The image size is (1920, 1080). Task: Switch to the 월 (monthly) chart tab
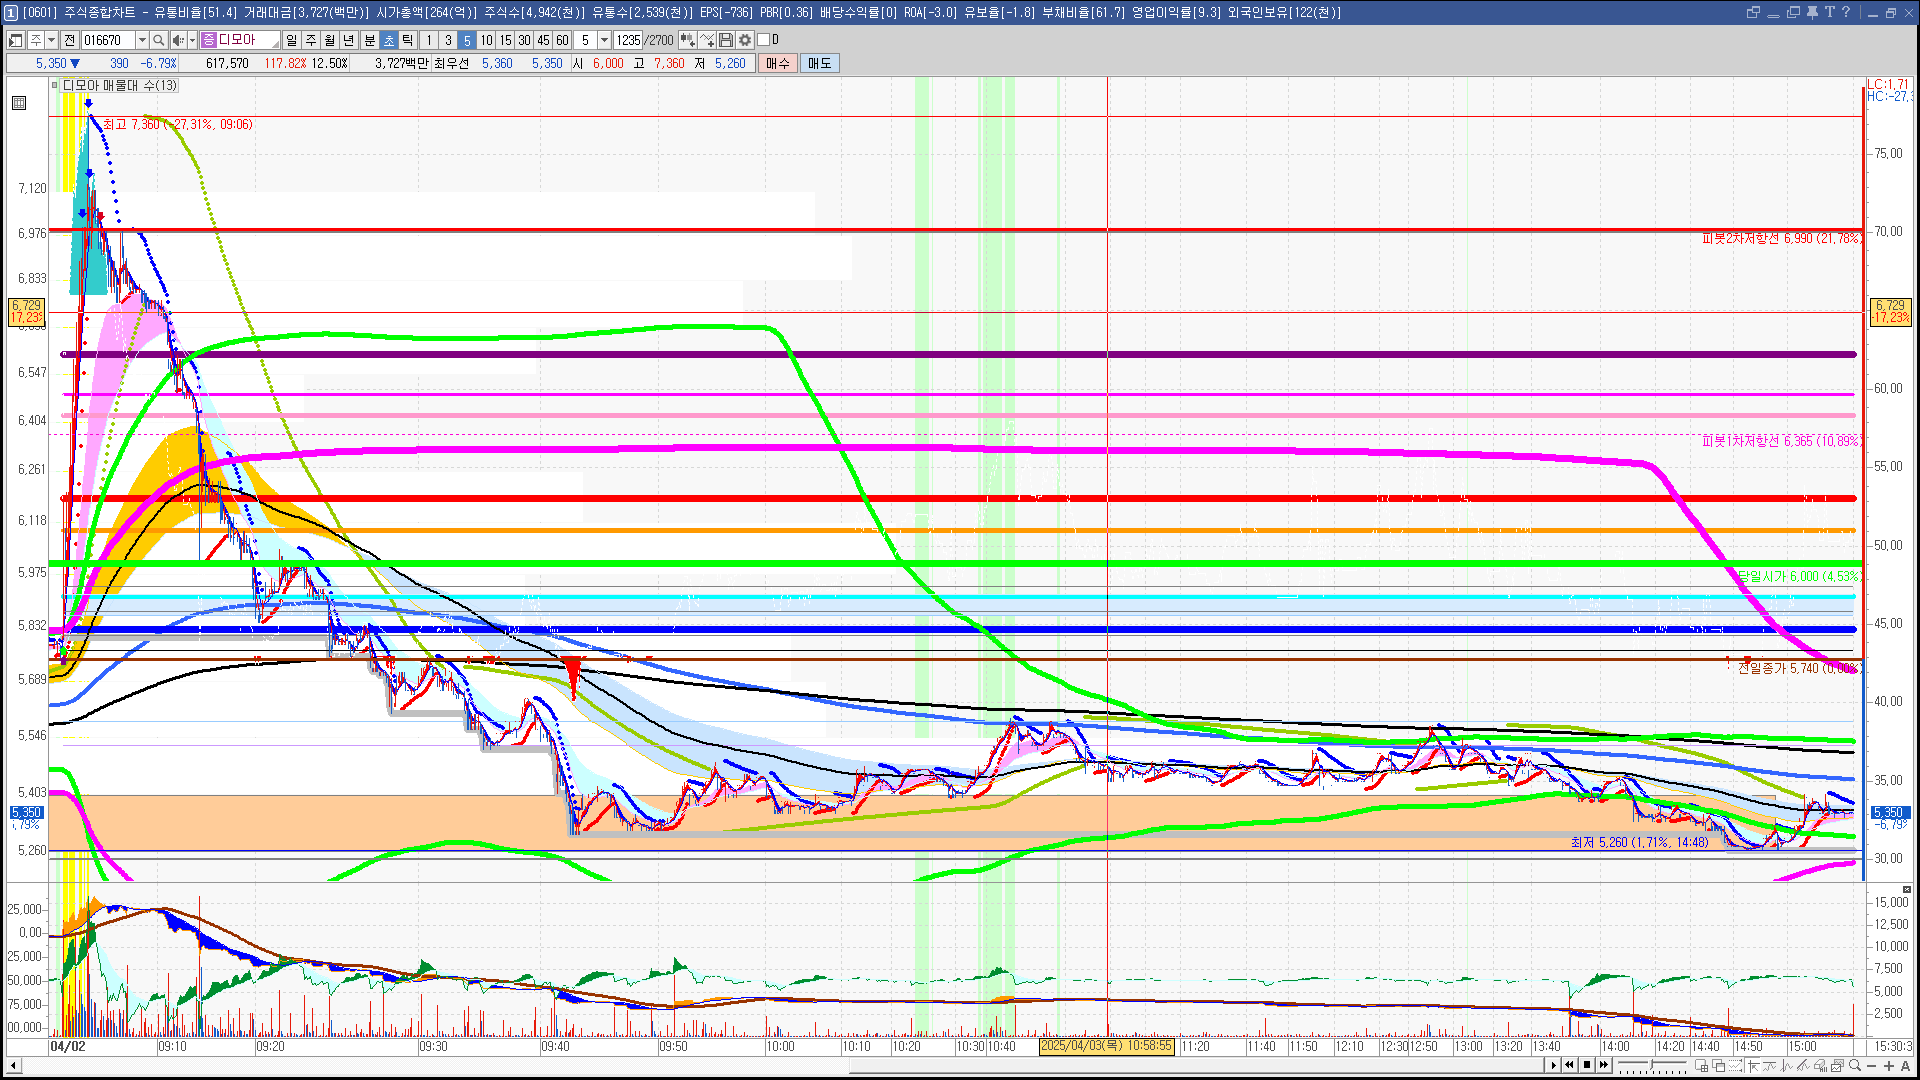[x=329, y=40]
